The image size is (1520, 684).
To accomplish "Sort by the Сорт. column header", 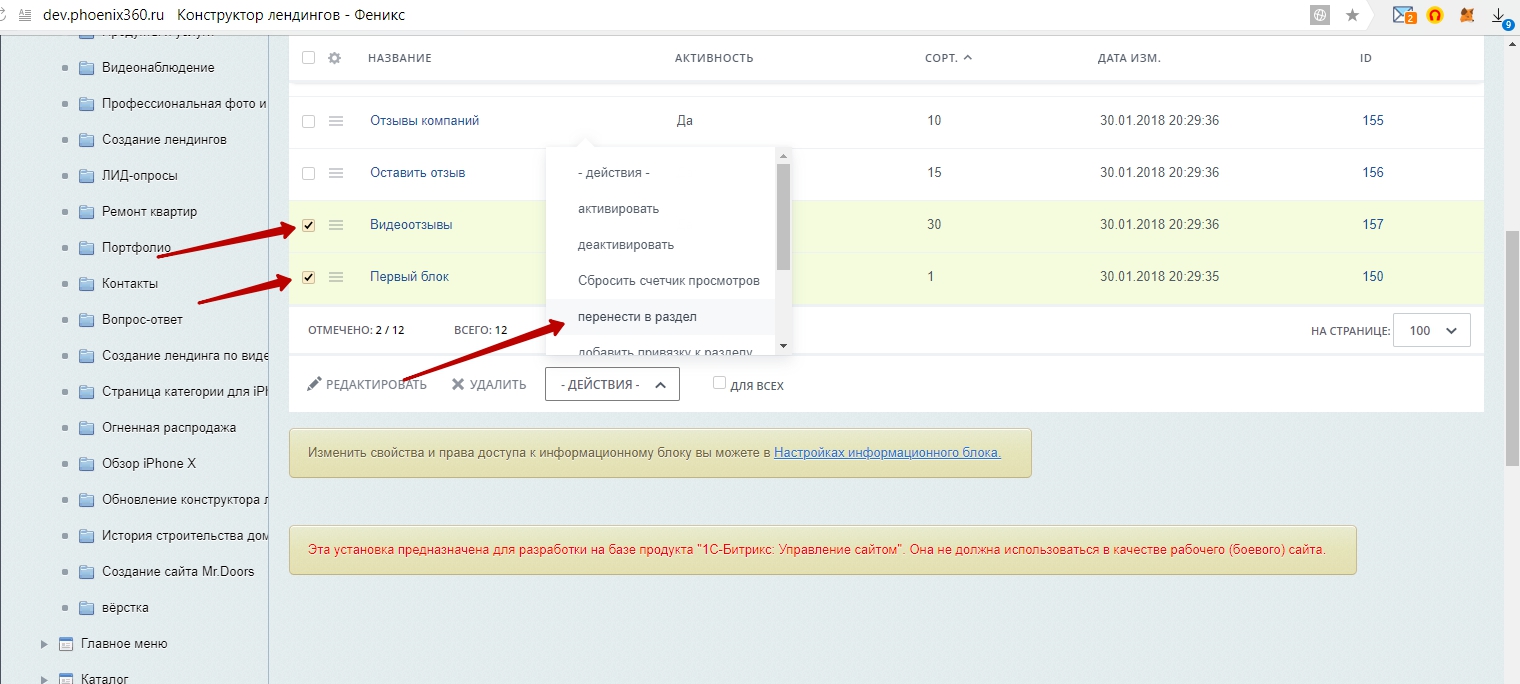I will click(948, 58).
